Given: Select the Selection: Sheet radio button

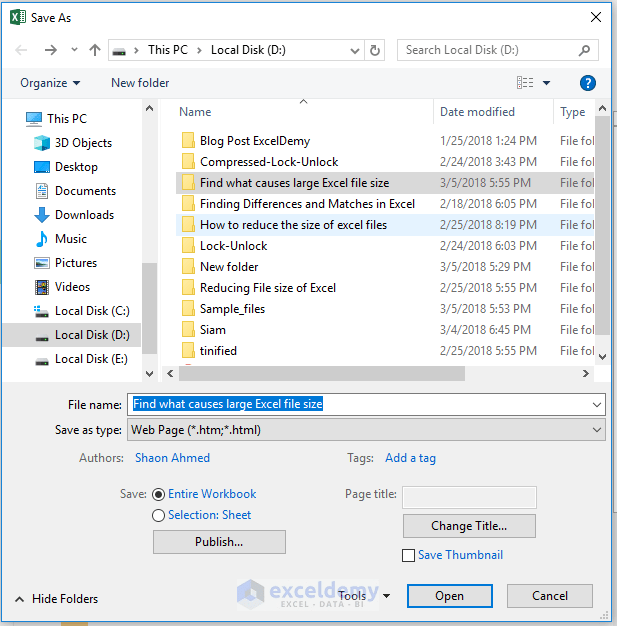Looking at the screenshot, I should click(159, 515).
